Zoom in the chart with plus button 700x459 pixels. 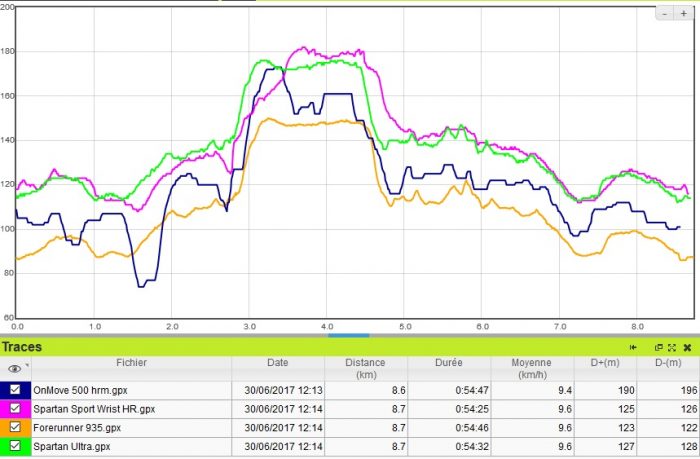[x=683, y=14]
